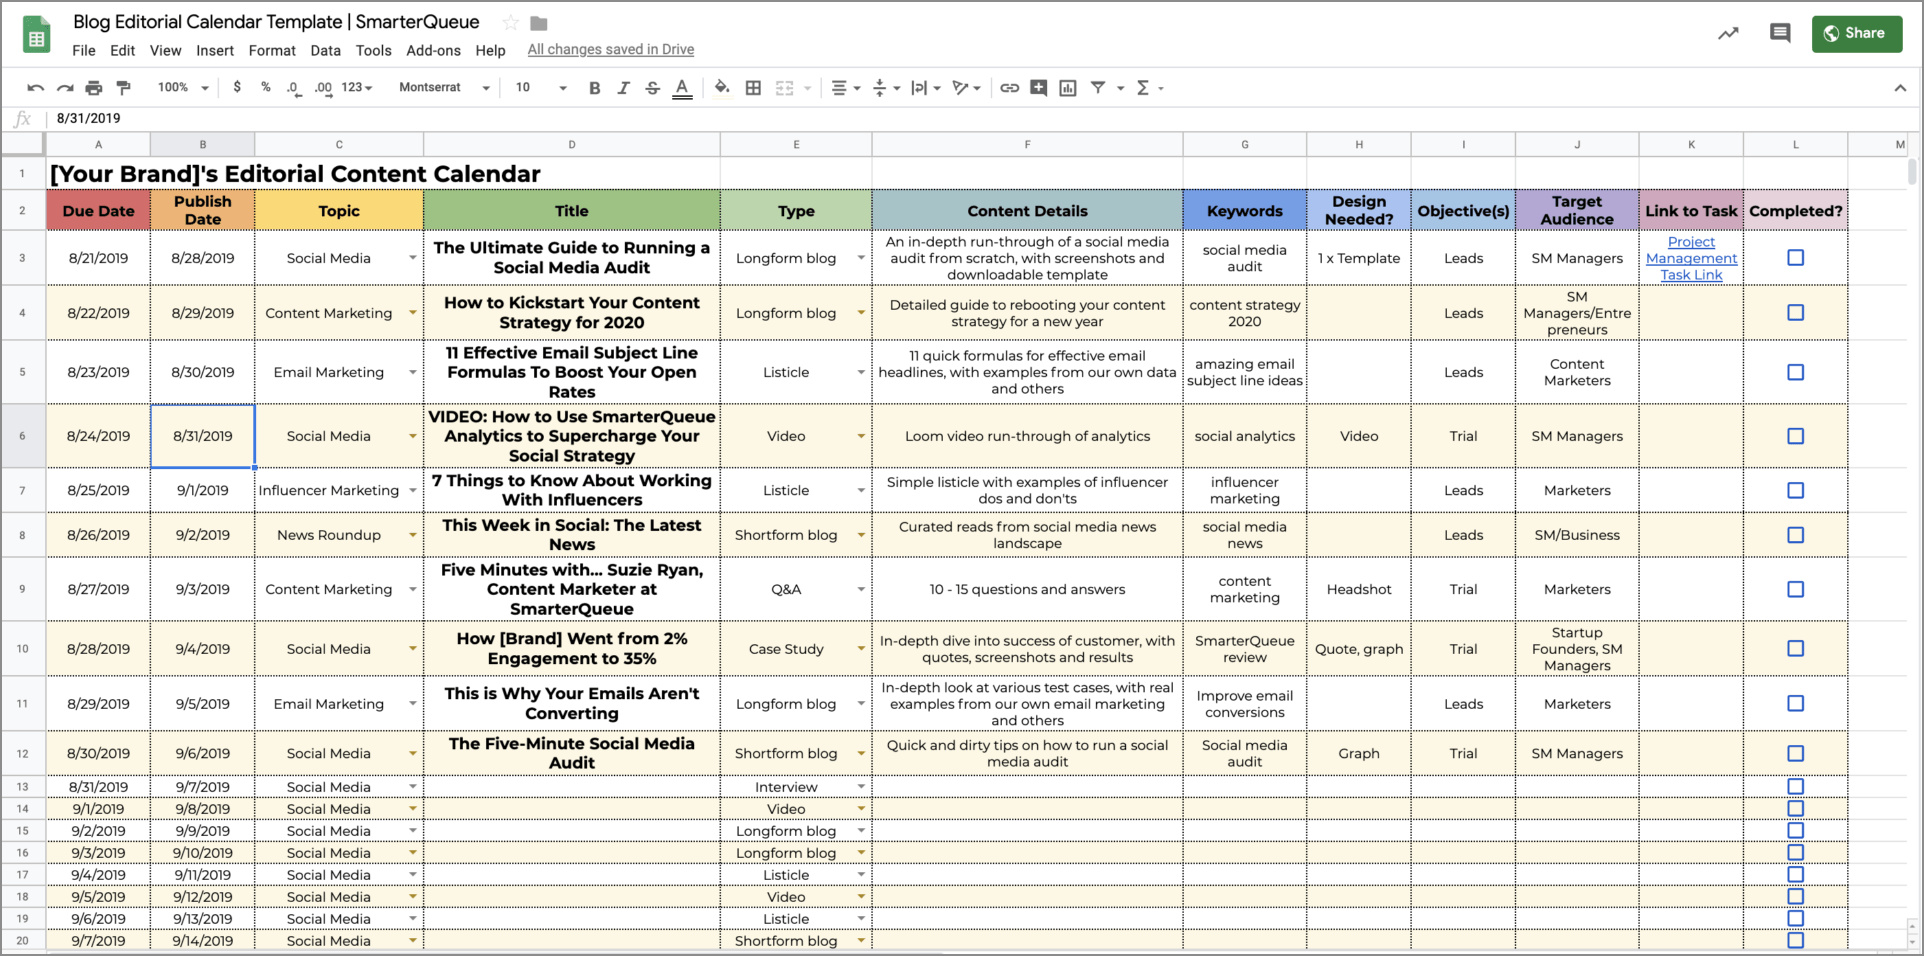Select the paint format tool
This screenshot has width=1924, height=956.
(124, 88)
